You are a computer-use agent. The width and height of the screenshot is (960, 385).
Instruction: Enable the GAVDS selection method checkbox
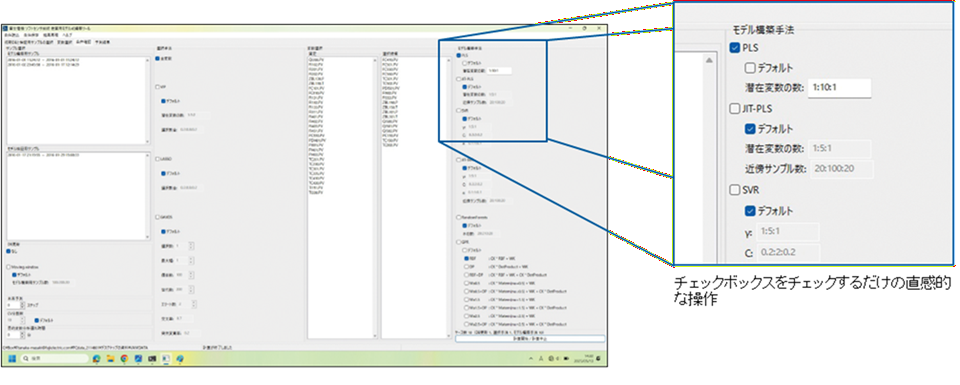click(158, 216)
